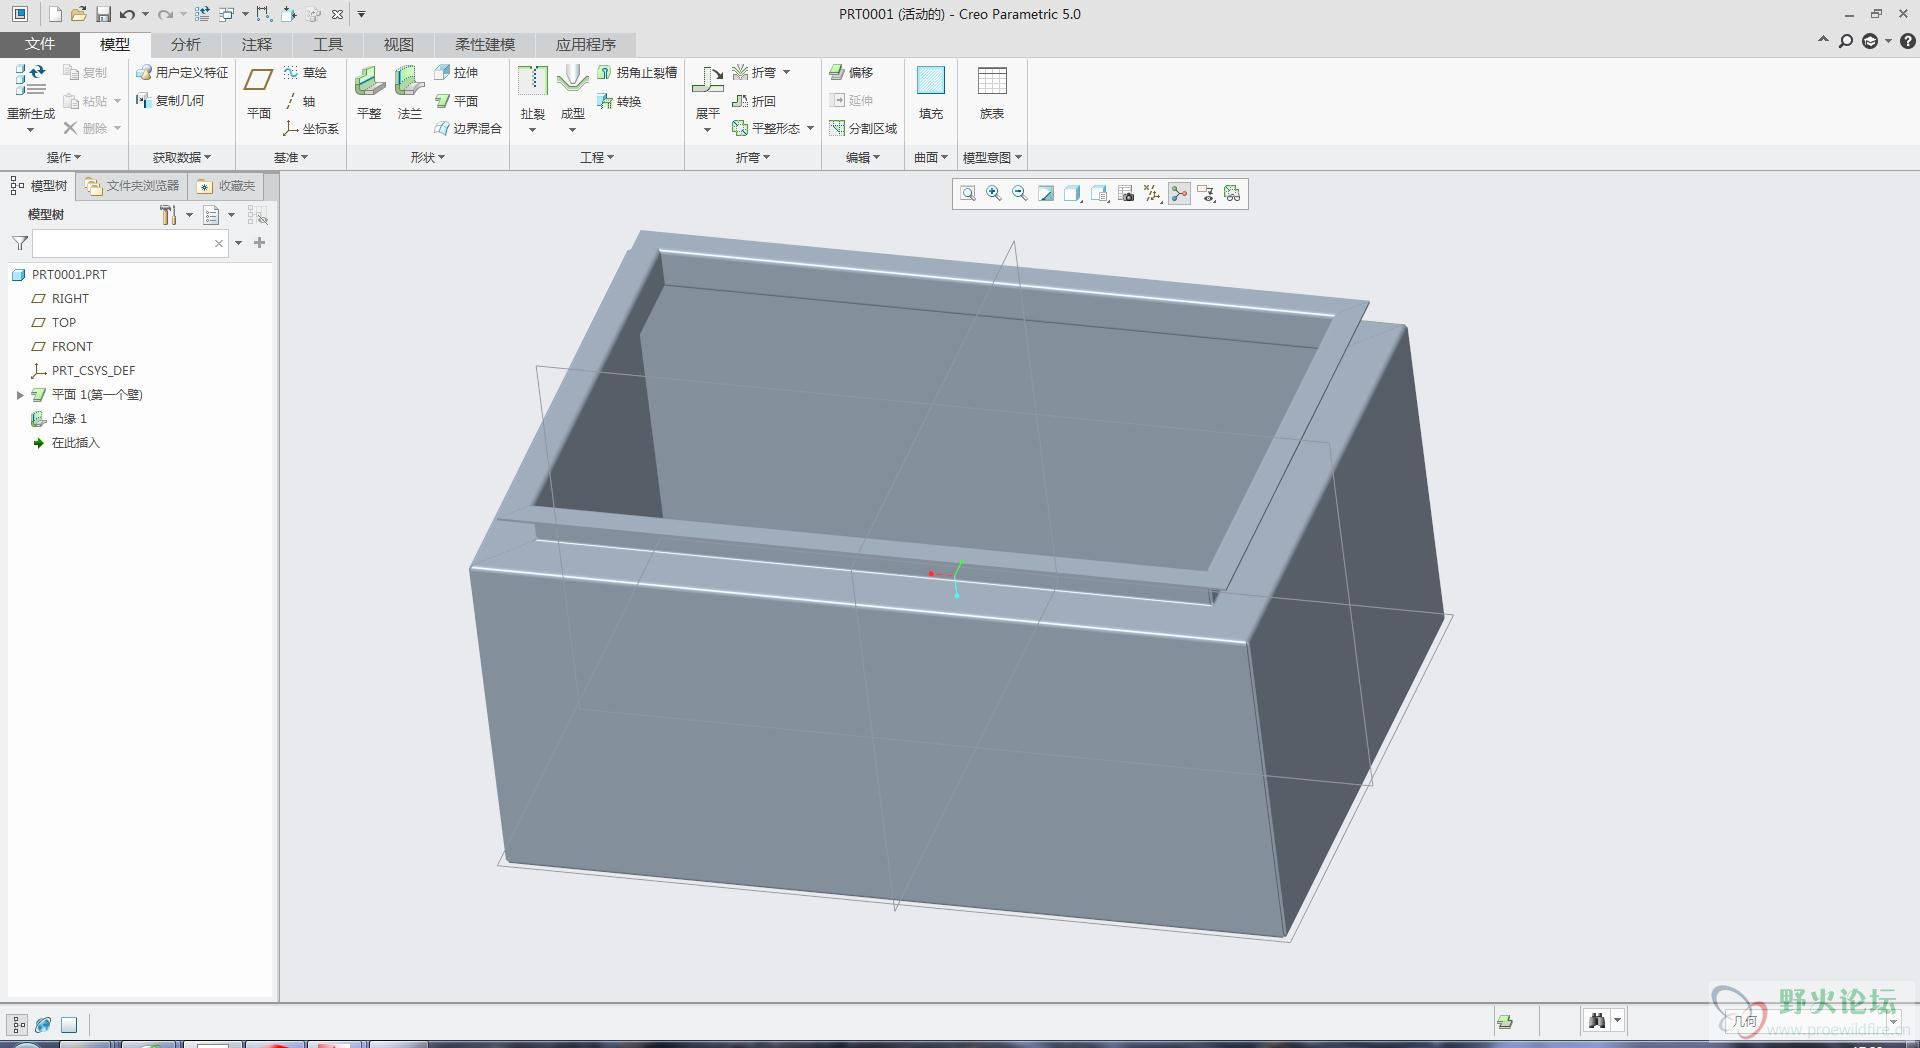
Task: Open the 收藏夹 navigator tab
Action: (x=227, y=186)
